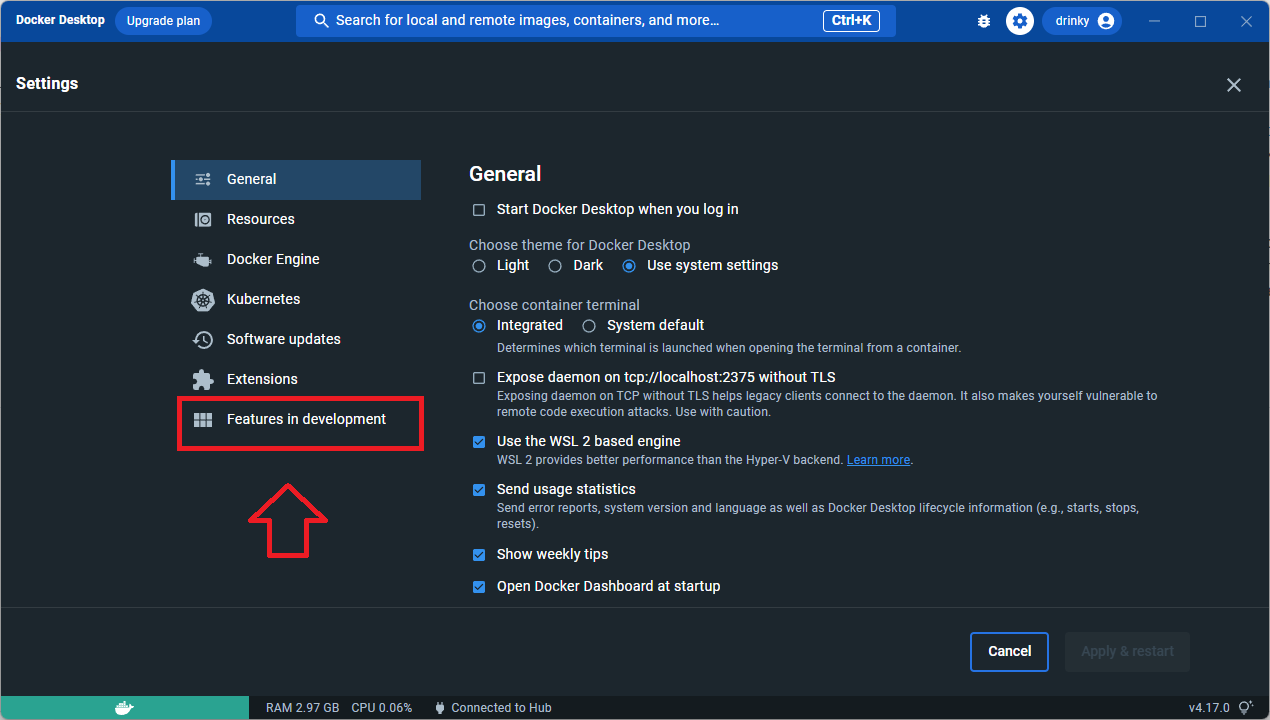Uncheck Show weekly tips
This screenshot has height=720, width=1270.
[x=479, y=555]
